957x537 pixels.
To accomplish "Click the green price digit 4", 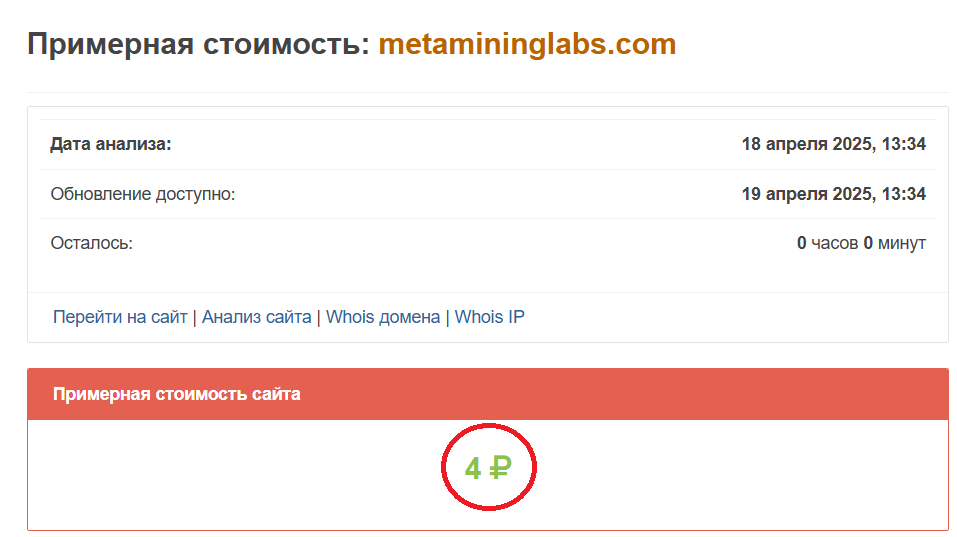I will [473, 468].
